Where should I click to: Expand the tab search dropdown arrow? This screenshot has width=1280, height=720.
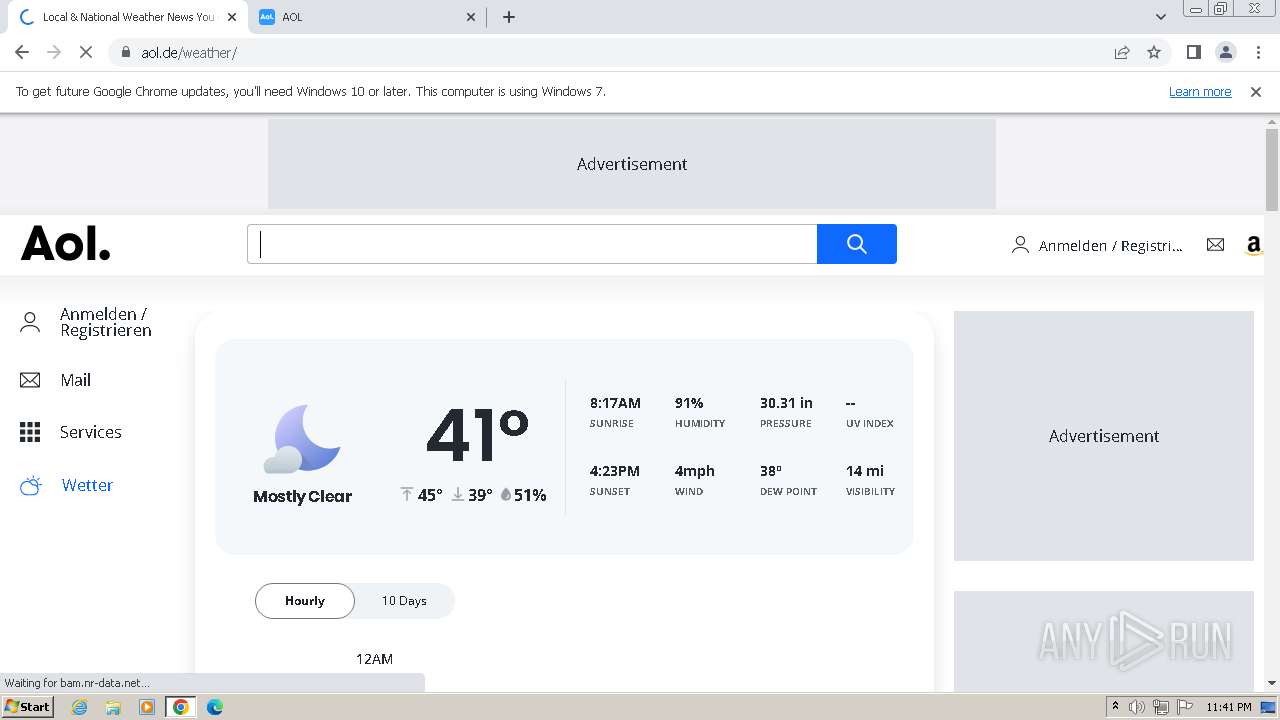click(1160, 17)
